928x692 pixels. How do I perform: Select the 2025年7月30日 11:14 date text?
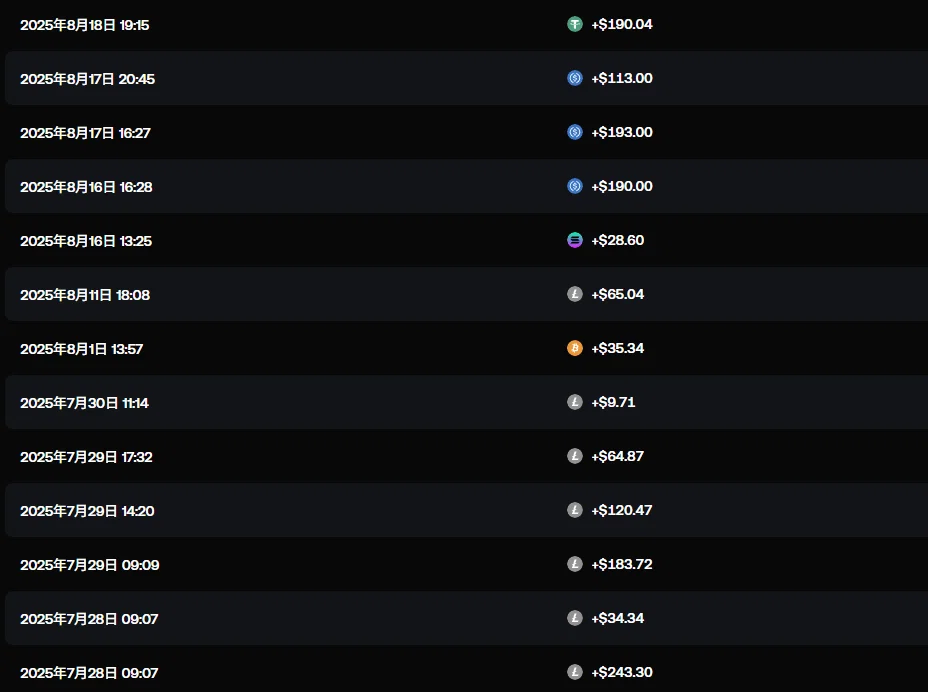point(85,403)
